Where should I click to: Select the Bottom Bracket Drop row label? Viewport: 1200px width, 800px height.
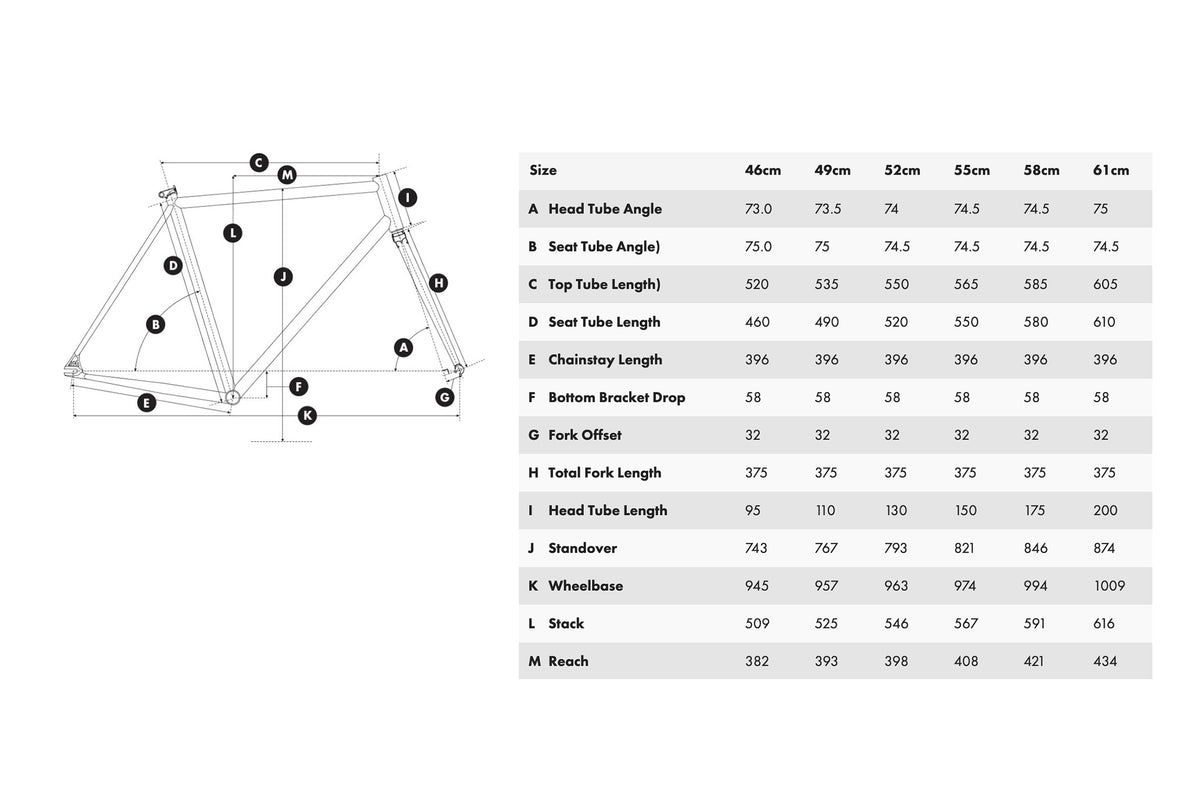point(616,397)
